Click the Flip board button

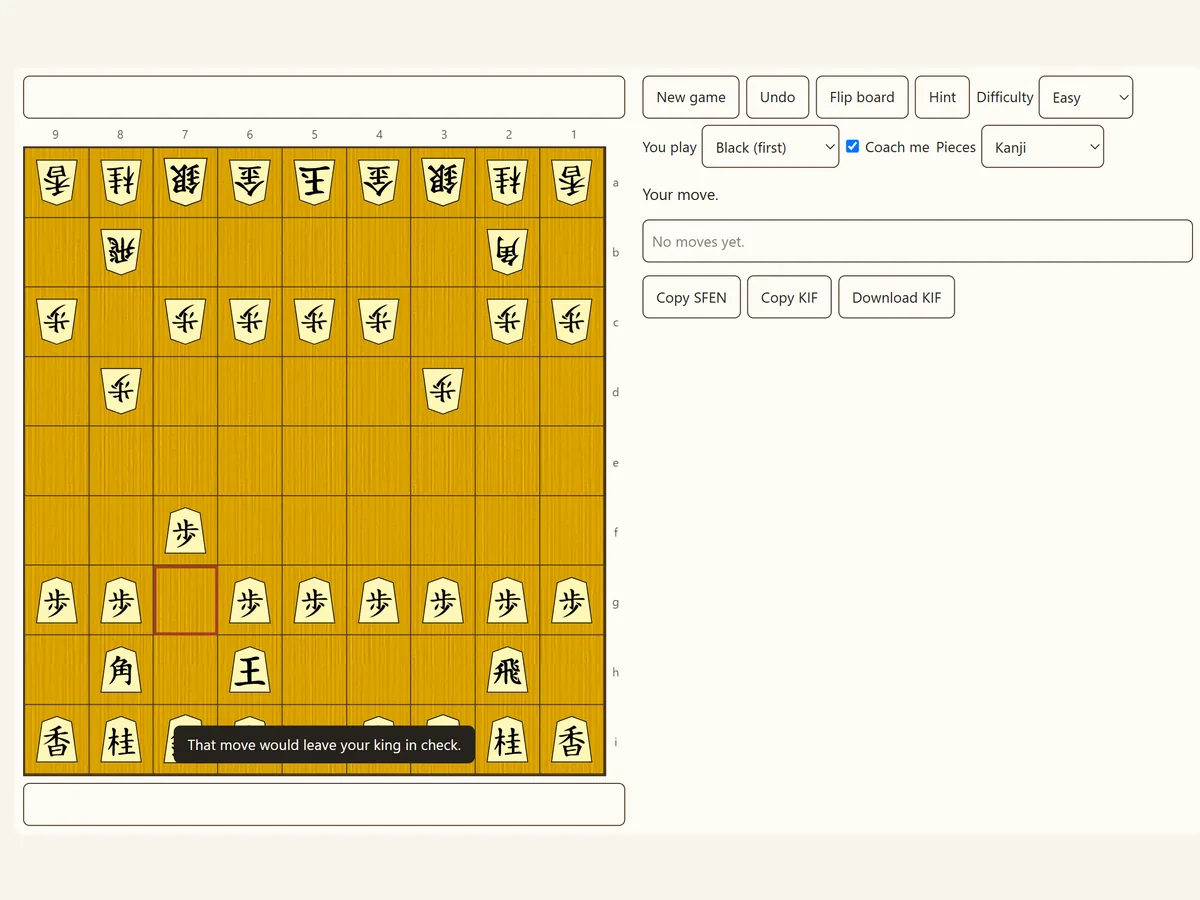click(x=862, y=97)
